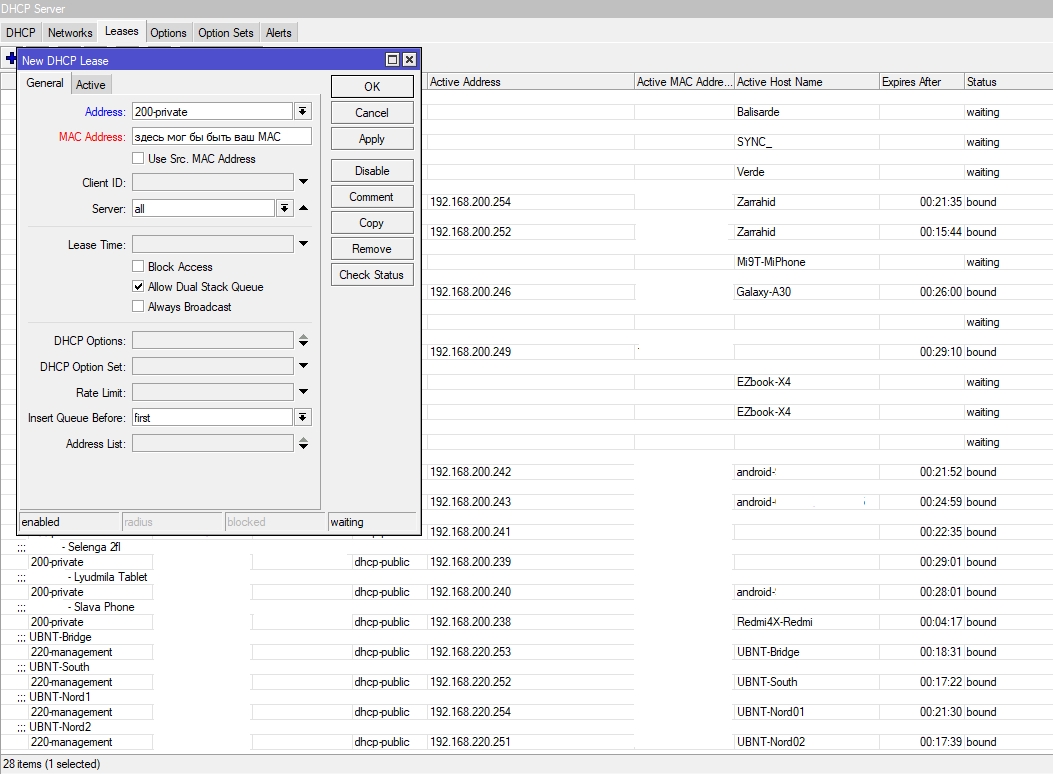Click the blue plus add icon
1053x774 pixels.
tap(9, 58)
